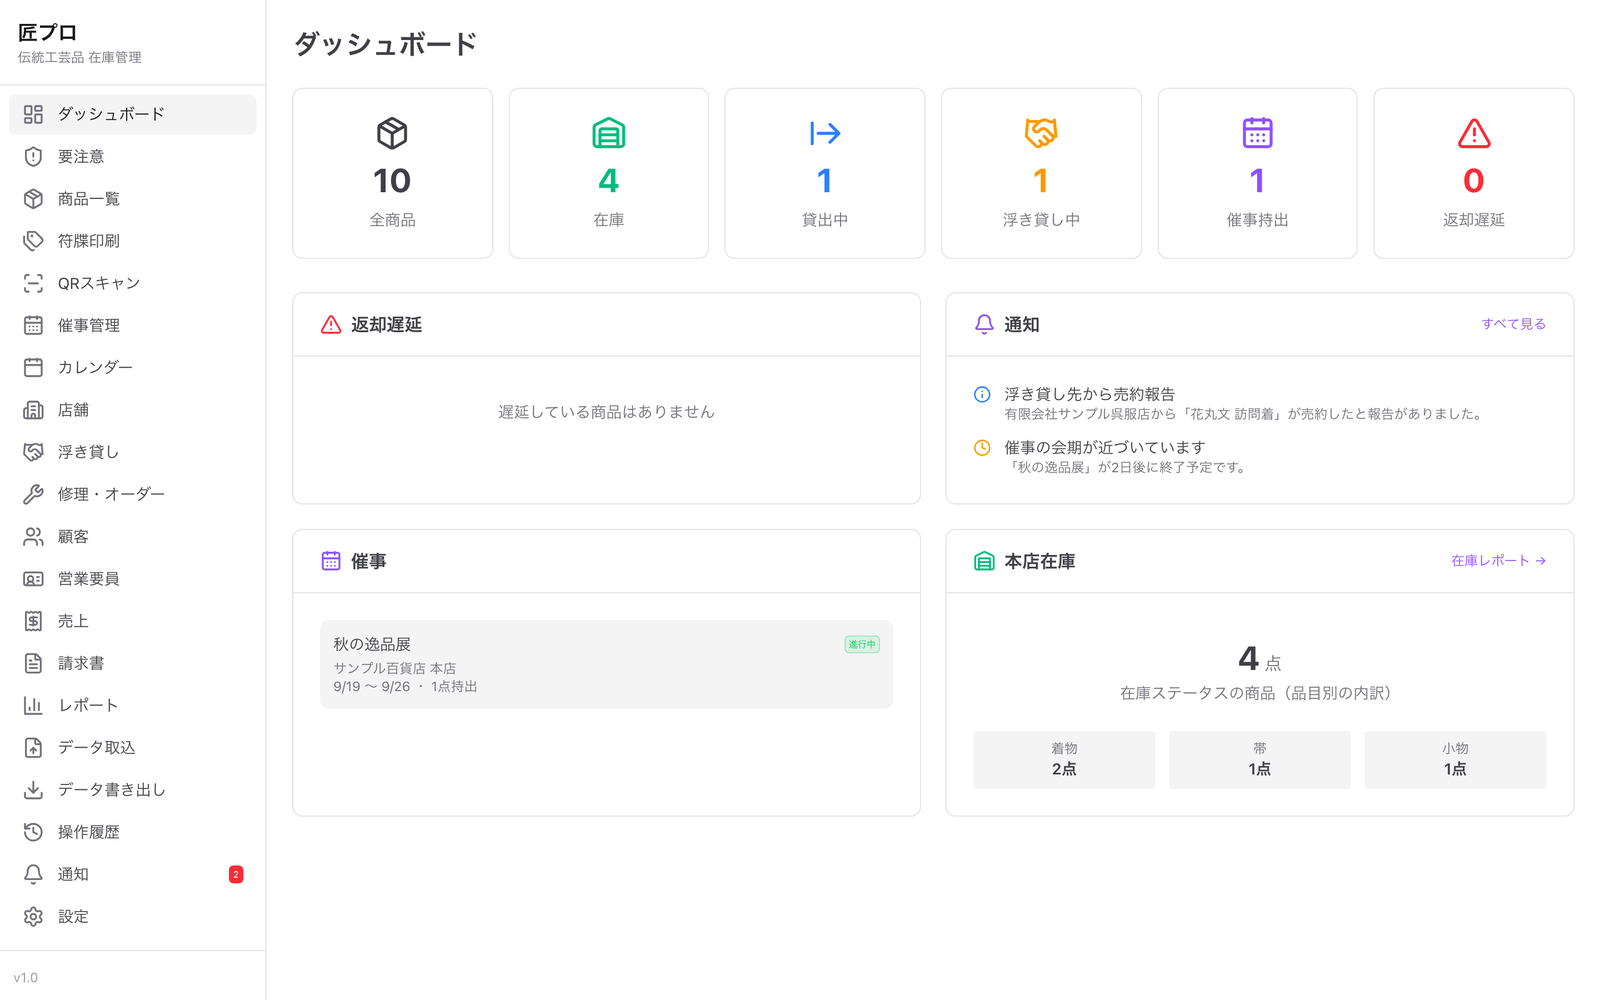Viewport: 1600px width, 1000px height.
Task: Open the ダッシュボード menu item
Action: 133,114
